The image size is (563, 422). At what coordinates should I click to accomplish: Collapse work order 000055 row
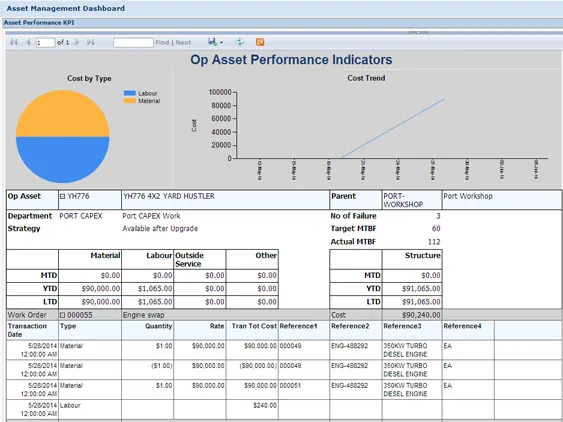pyautogui.click(x=62, y=315)
